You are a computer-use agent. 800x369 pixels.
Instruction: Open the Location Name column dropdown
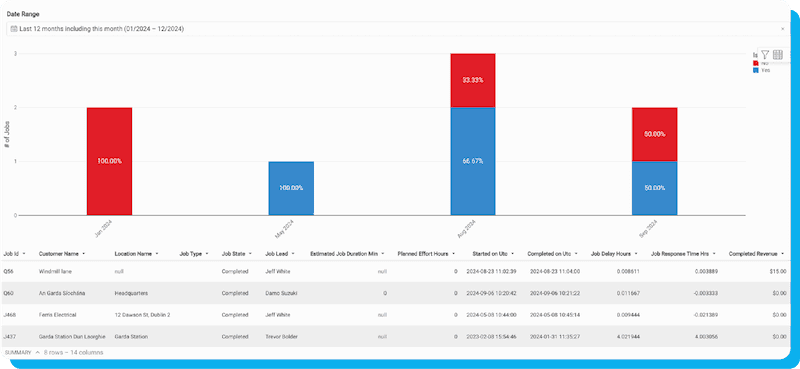[x=157, y=254]
